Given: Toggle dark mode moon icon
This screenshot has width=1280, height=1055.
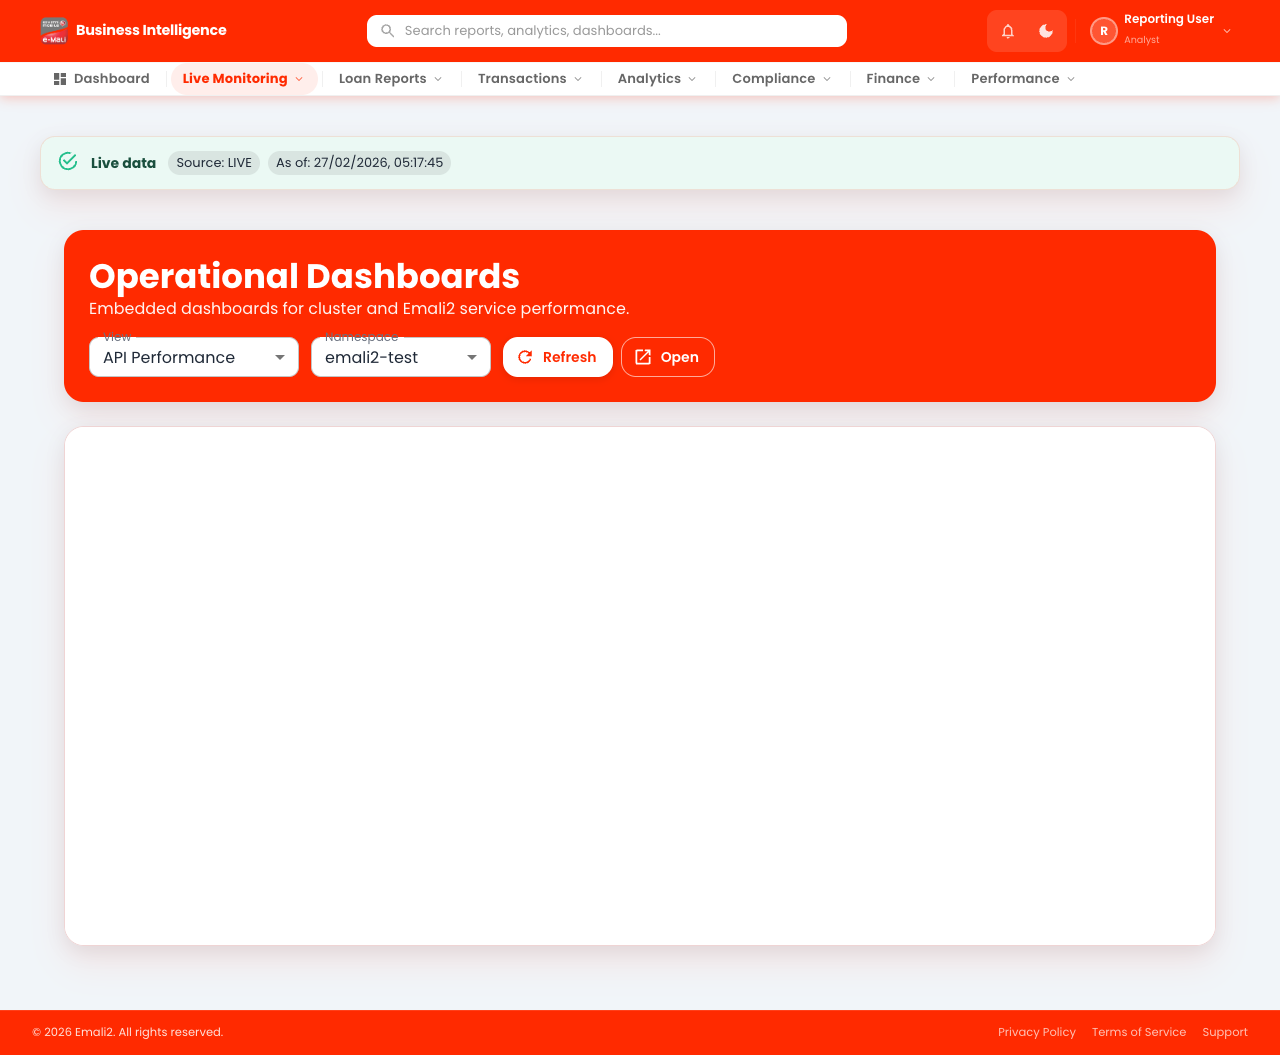Looking at the screenshot, I should tap(1046, 31).
